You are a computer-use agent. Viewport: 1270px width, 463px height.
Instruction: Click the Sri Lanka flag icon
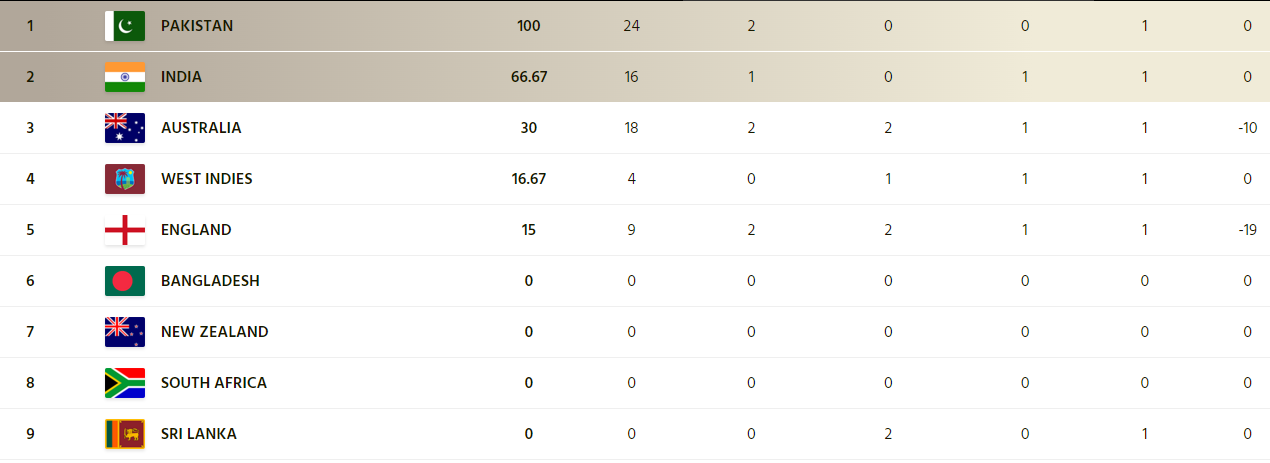click(125, 434)
